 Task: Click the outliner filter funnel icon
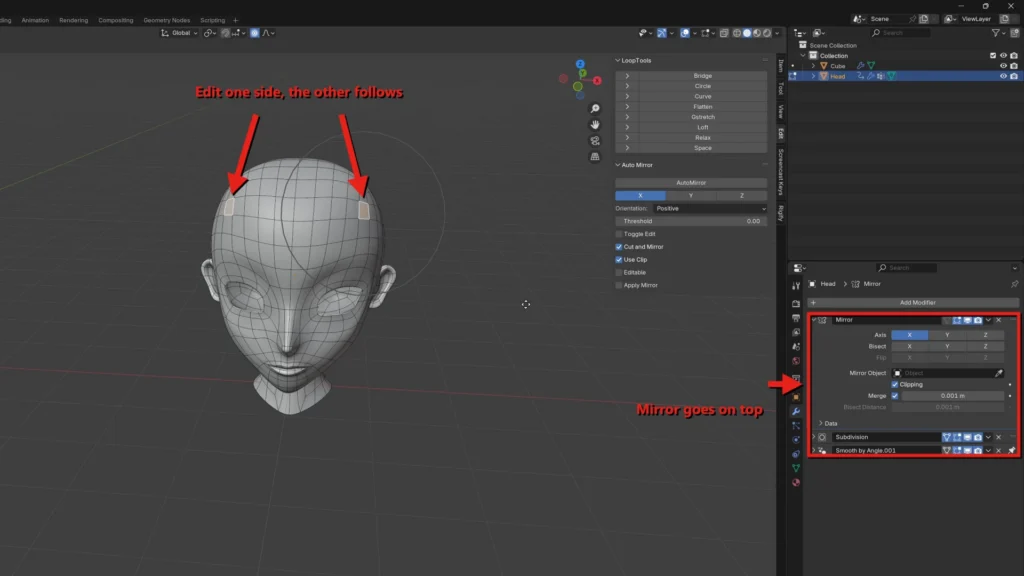click(996, 33)
